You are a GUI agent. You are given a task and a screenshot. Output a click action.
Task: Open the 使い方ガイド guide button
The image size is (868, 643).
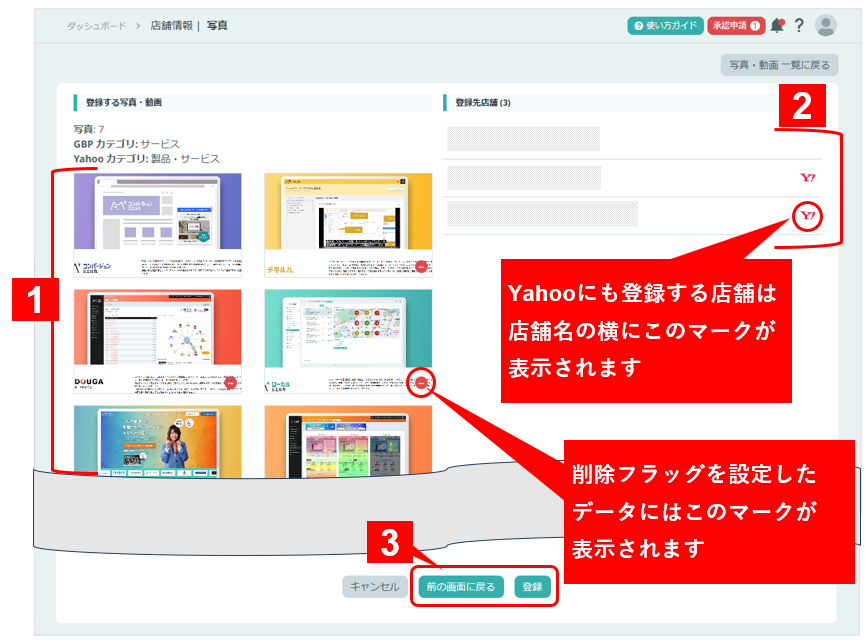pyautogui.click(x=665, y=26)
